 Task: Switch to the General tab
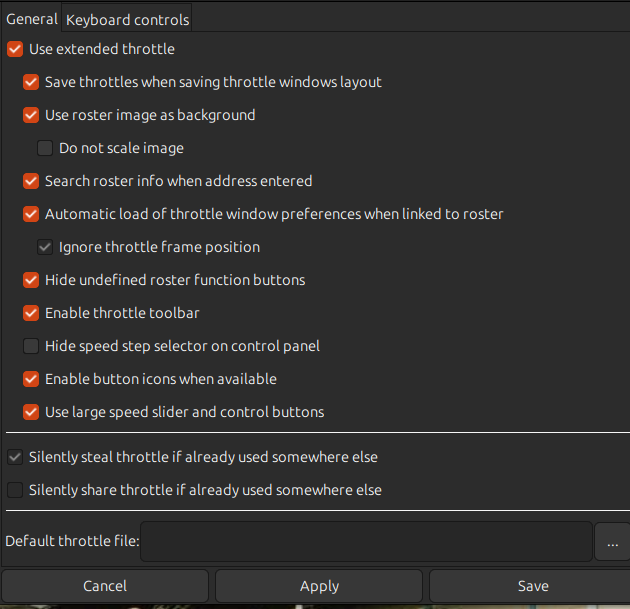(x=31, y=19)
